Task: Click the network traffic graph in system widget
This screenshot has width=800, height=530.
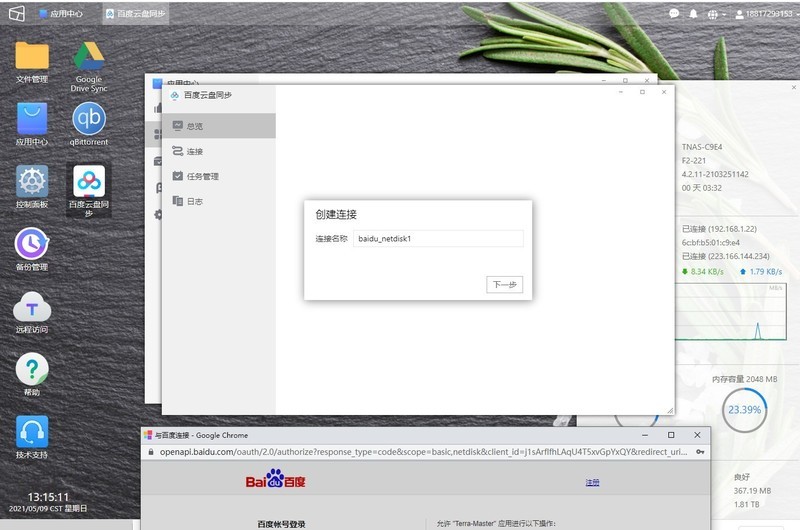Action: [731, 312]
